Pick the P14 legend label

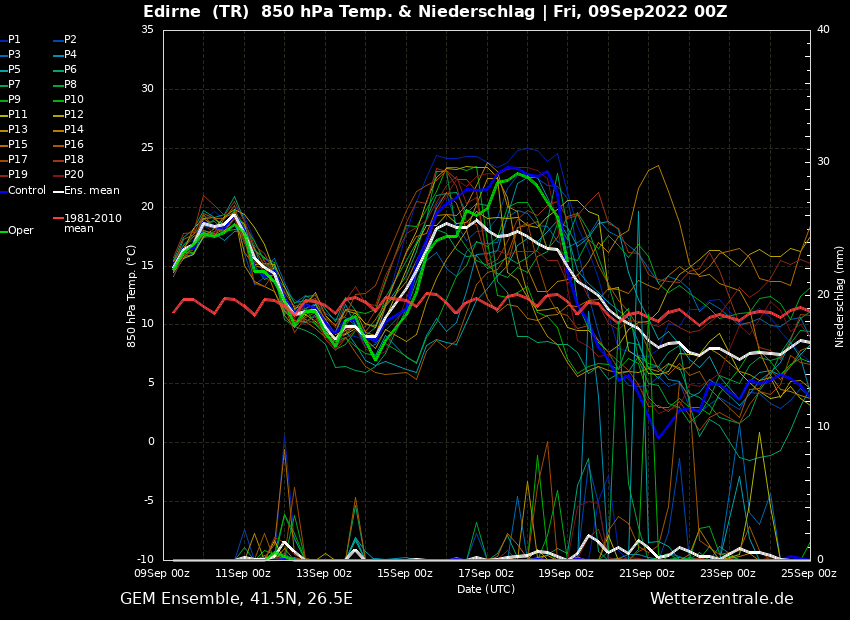(x=74, y=130)
